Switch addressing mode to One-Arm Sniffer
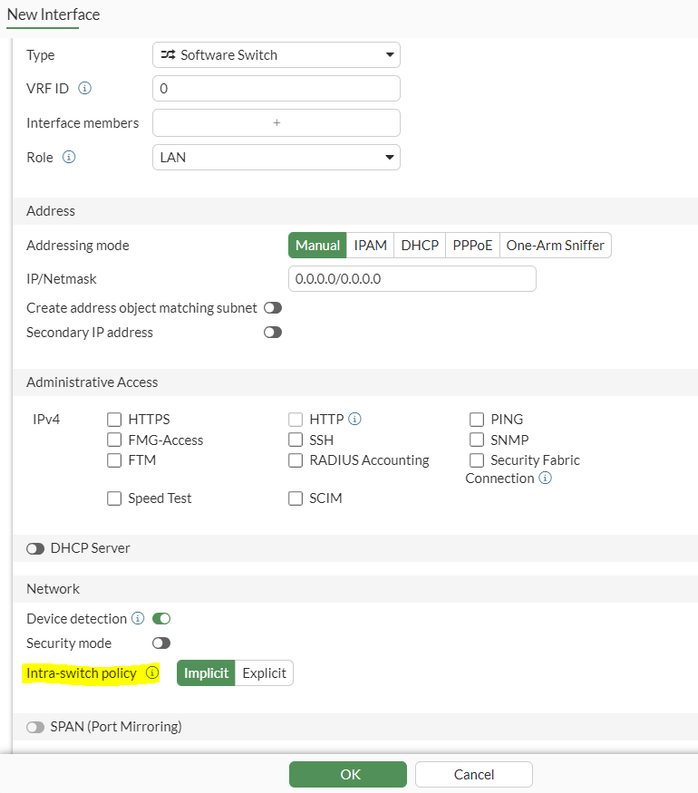 click(x=555, y=245)
